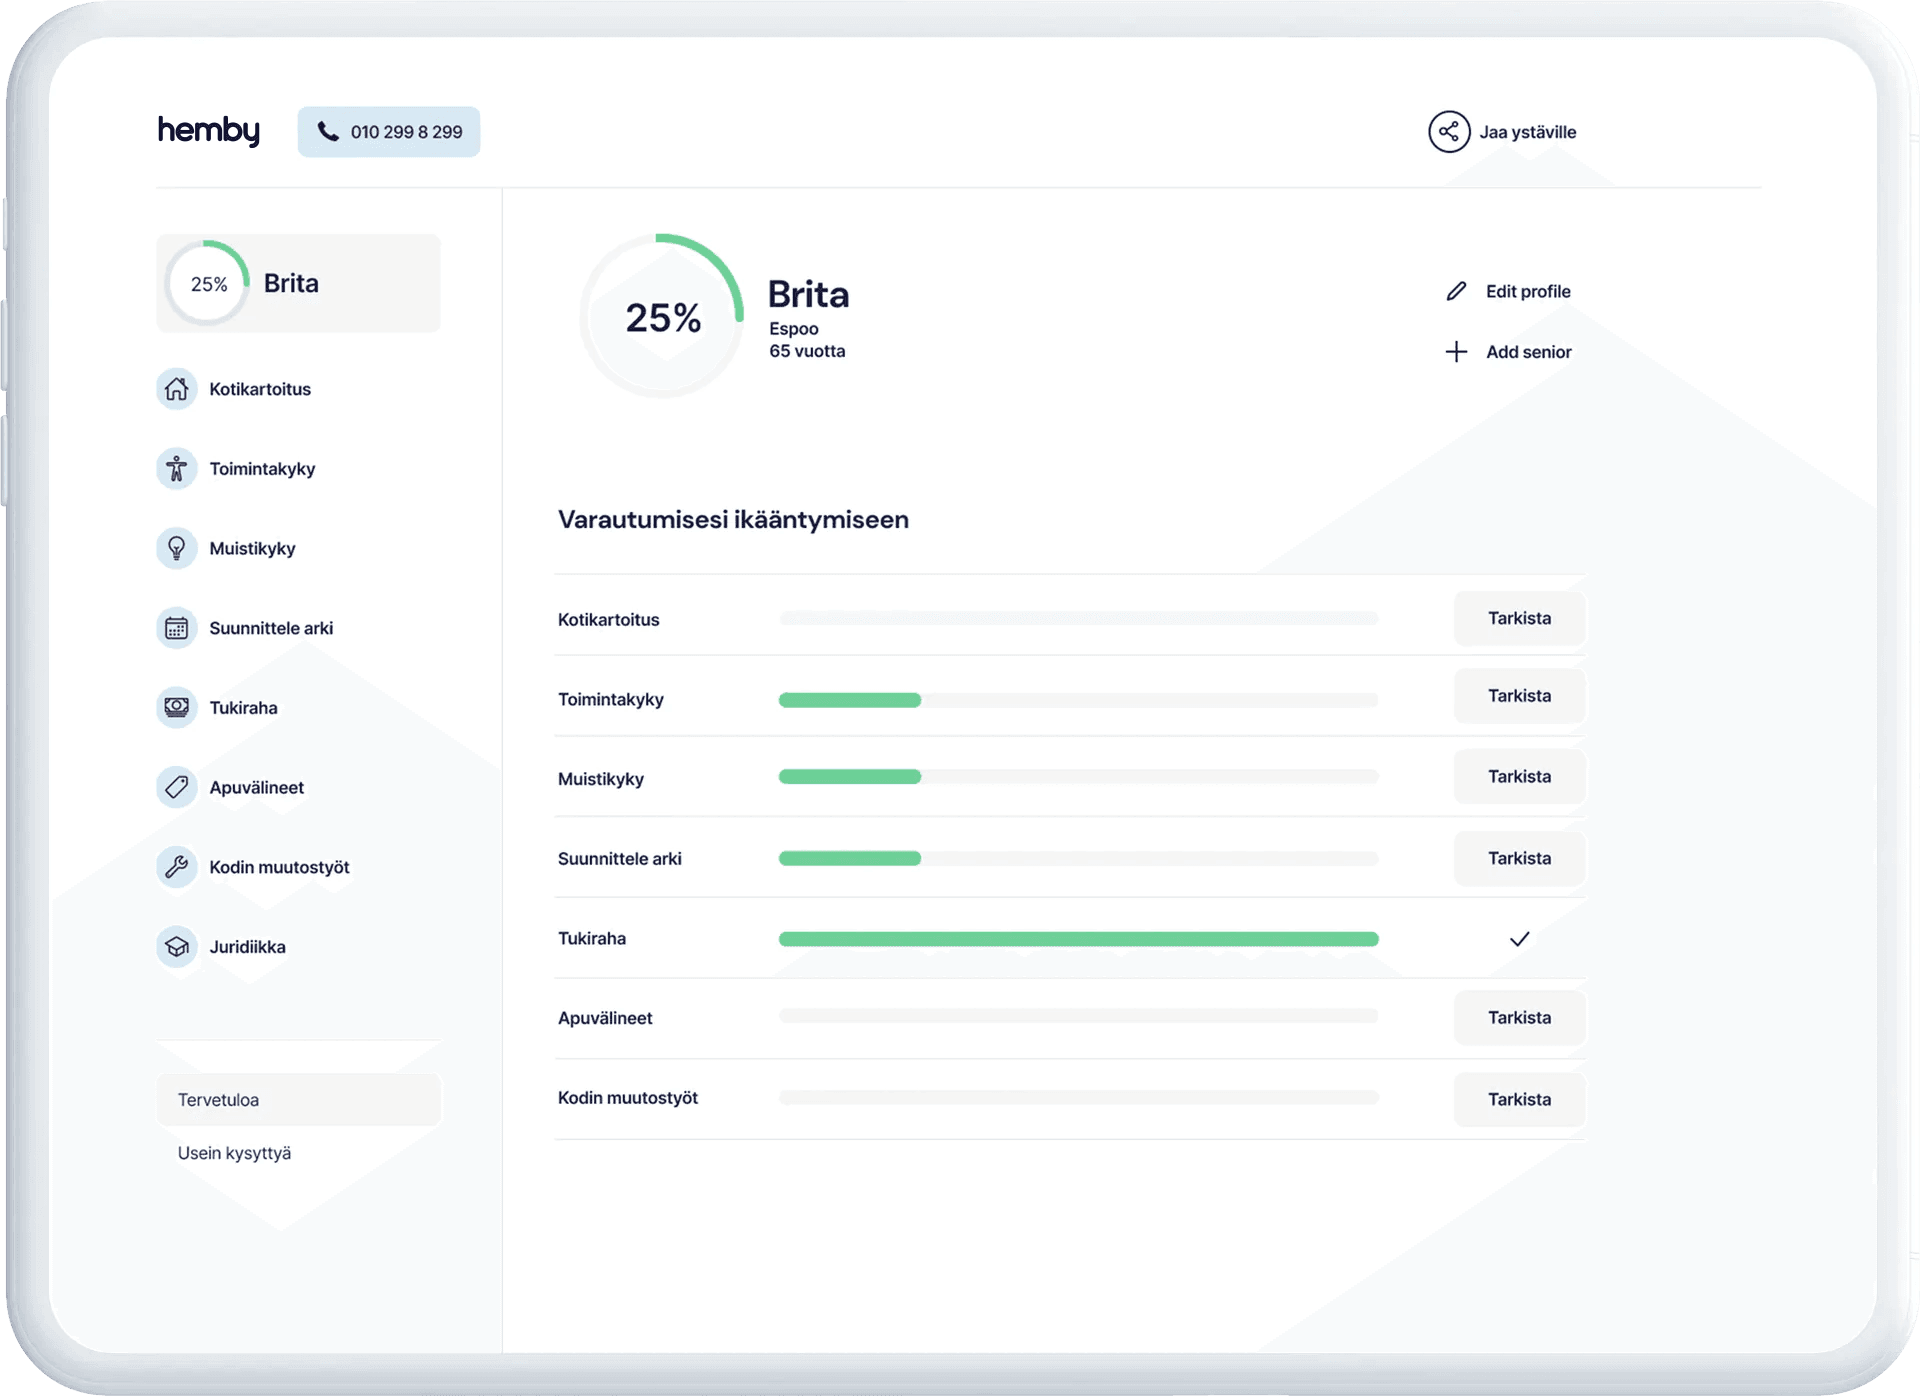
Task: Click Tarkista in the Kodin muutostyöt row
Action: pyautogui.click(x=1519, y=1099)
